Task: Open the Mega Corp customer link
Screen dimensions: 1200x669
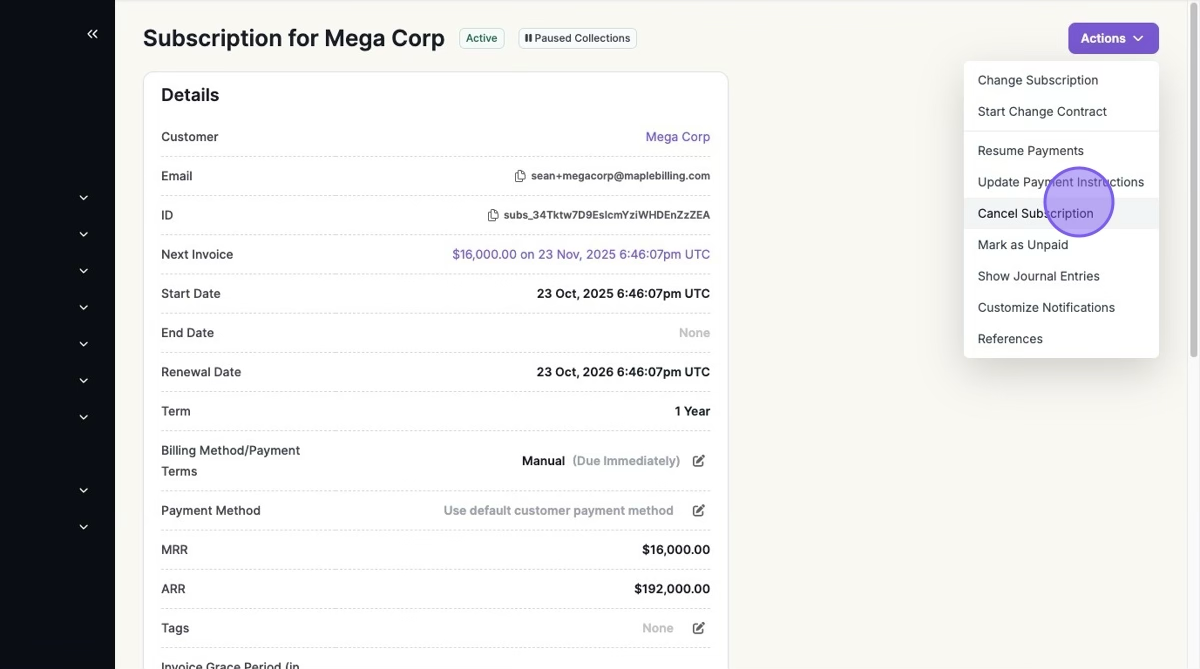Action: [677, 137]
